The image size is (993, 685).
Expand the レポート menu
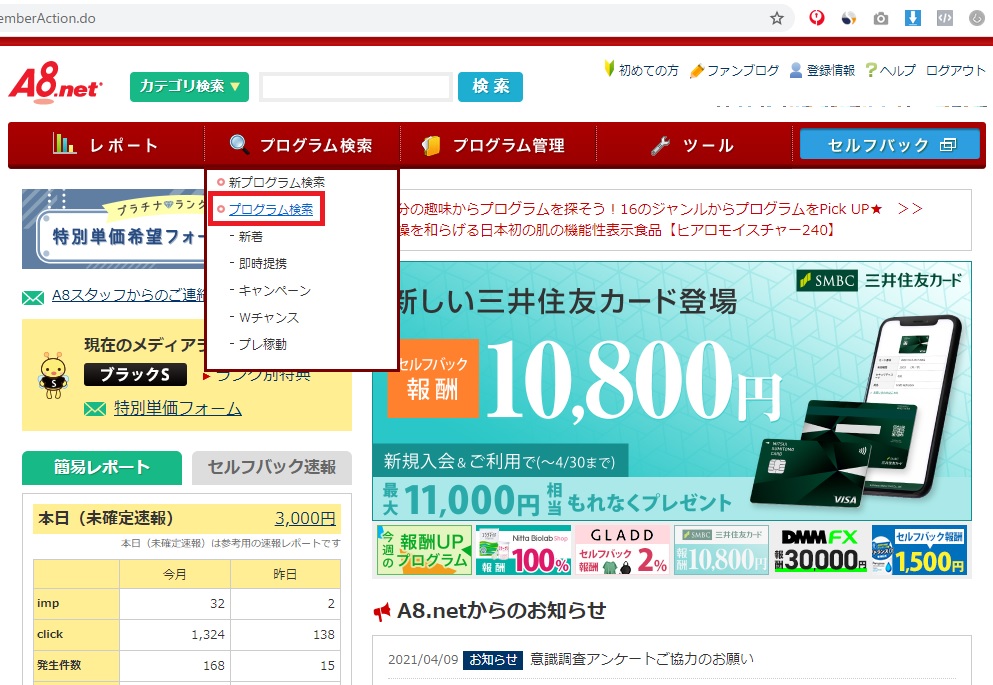coord(106,145)
